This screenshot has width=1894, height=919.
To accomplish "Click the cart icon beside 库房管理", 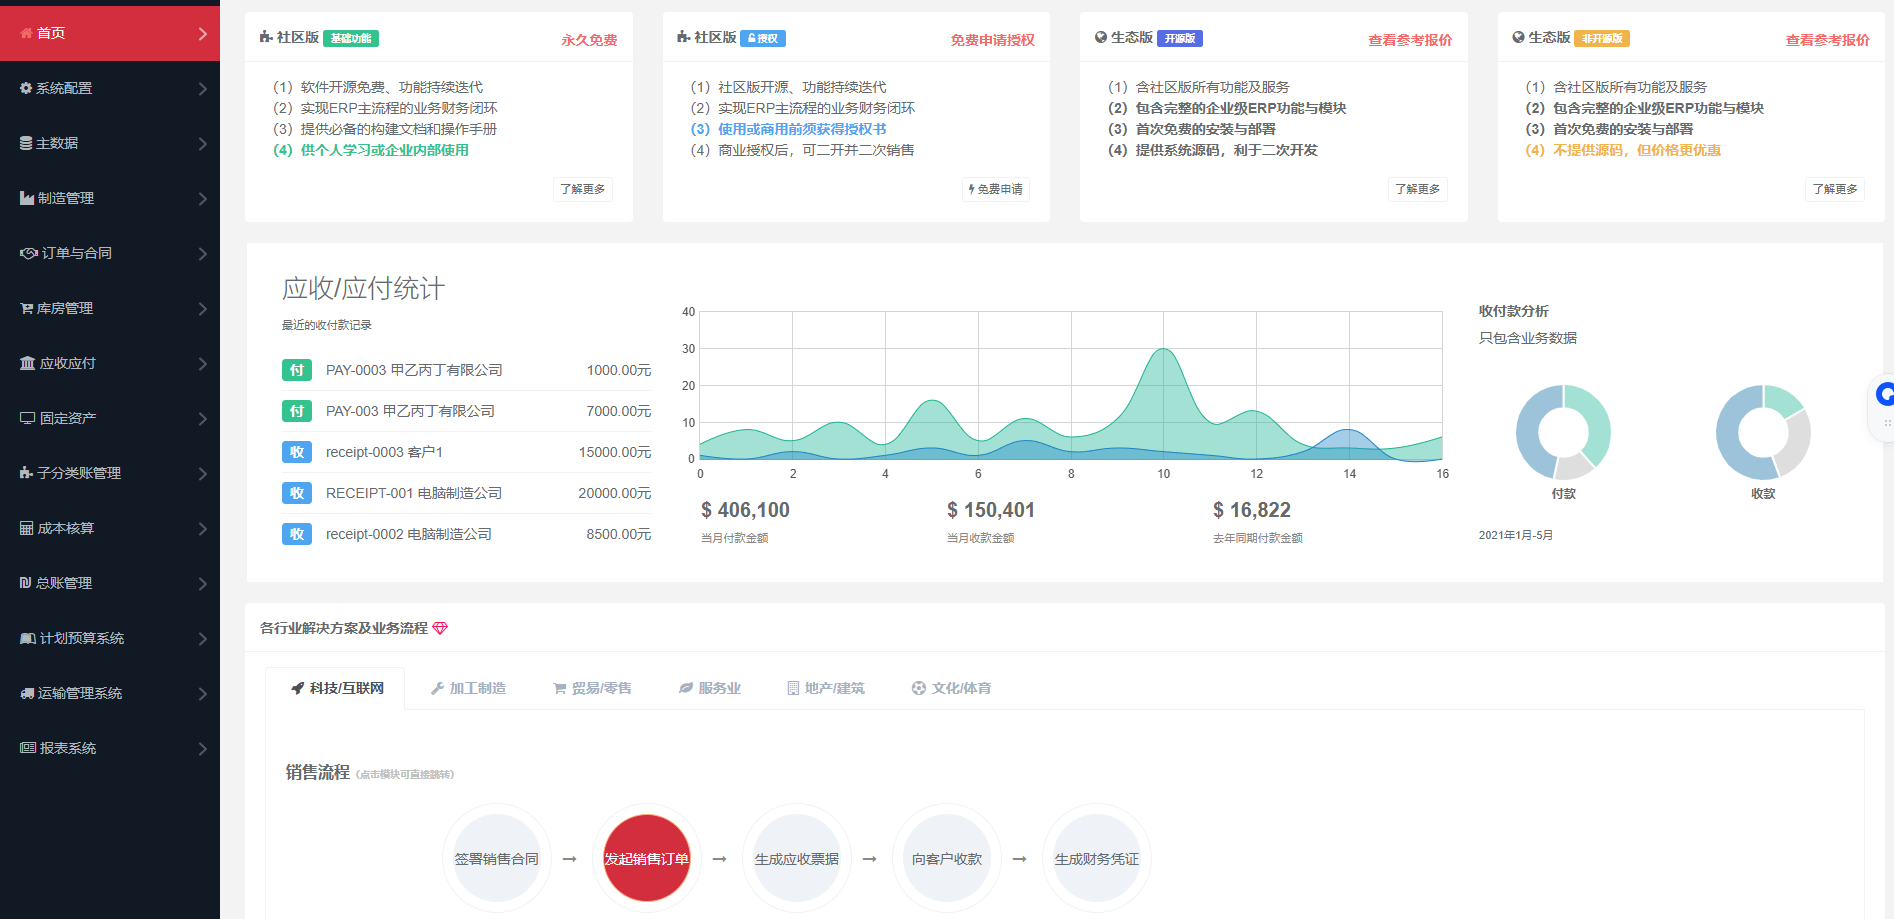I will [x=26, y=308].
